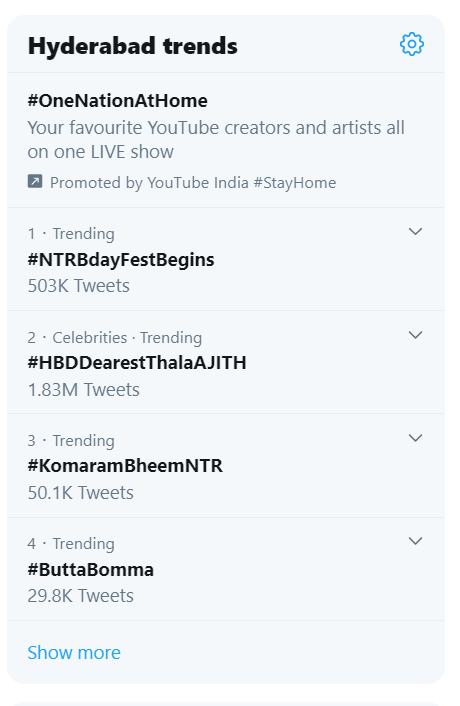Select the #ButtaBomma trending topic

click(x=90, y=570)
